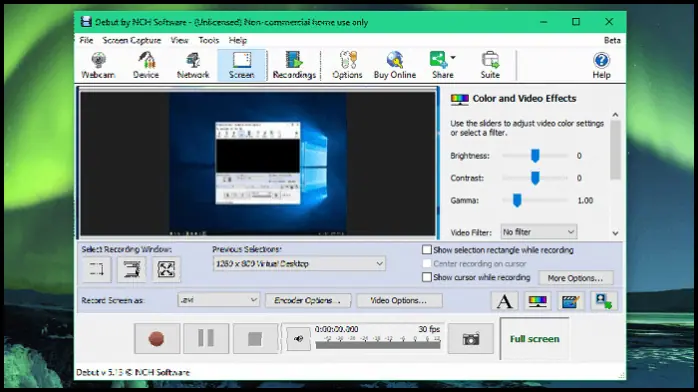Click the Debut version status bar text
The image size is (698, 392).
133,372
